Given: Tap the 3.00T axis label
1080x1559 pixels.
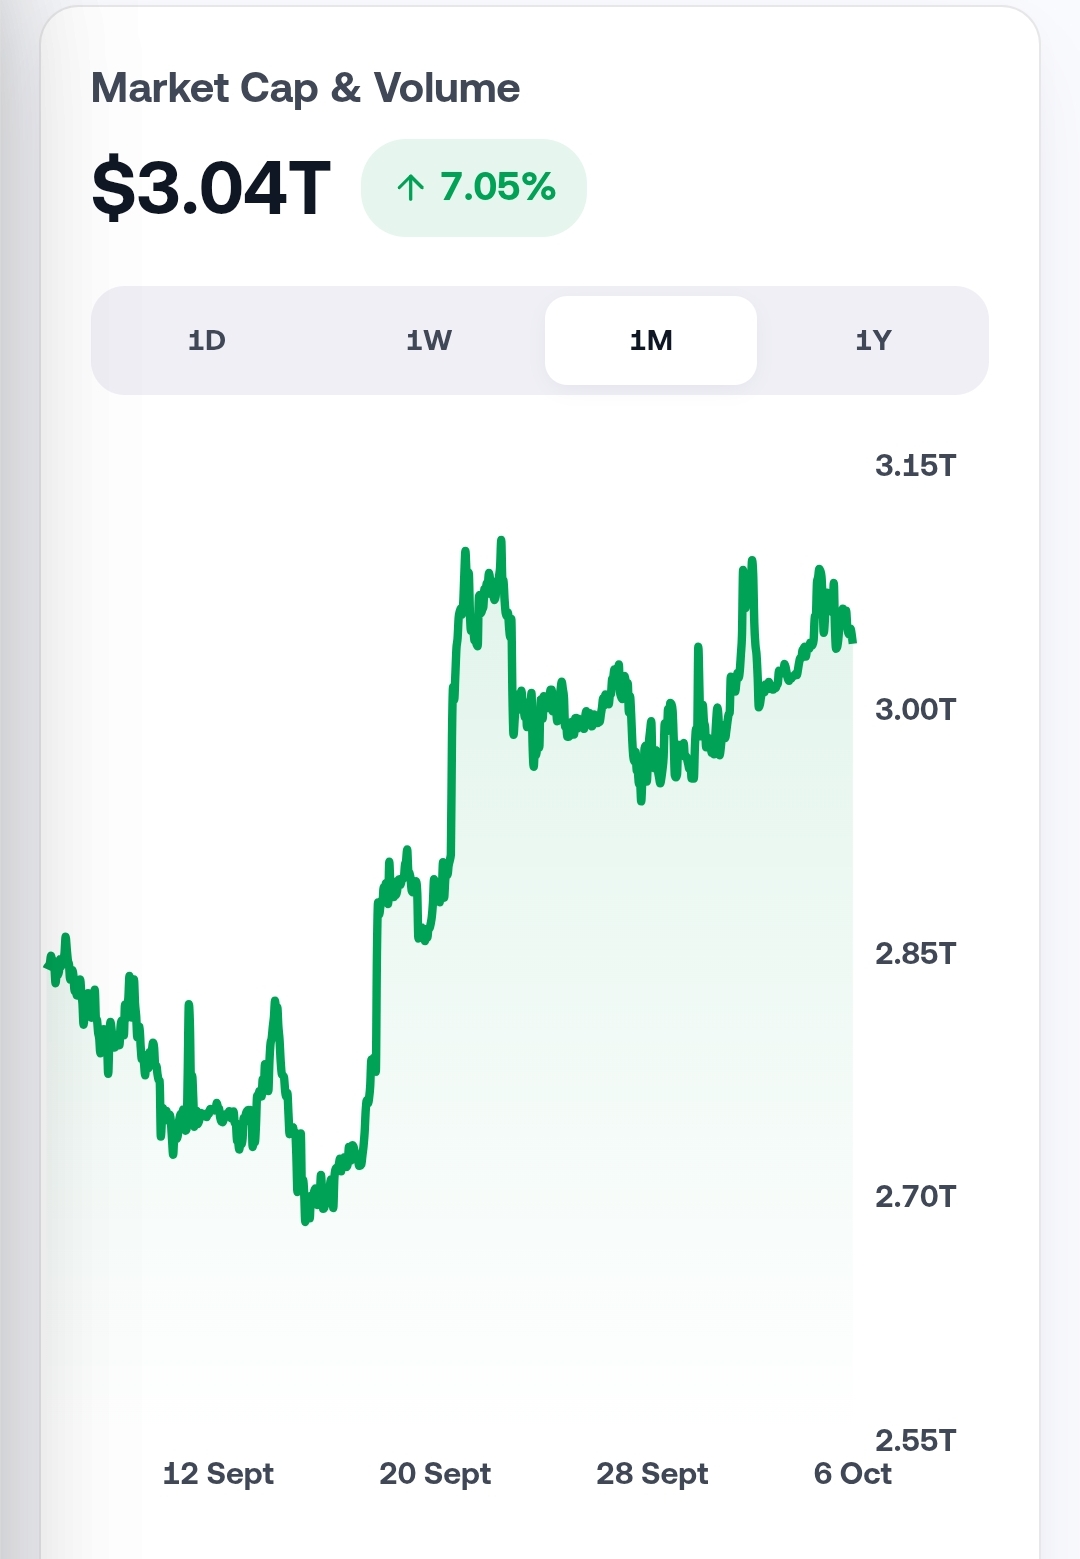Looking at the screenshot, I should 915,710.
